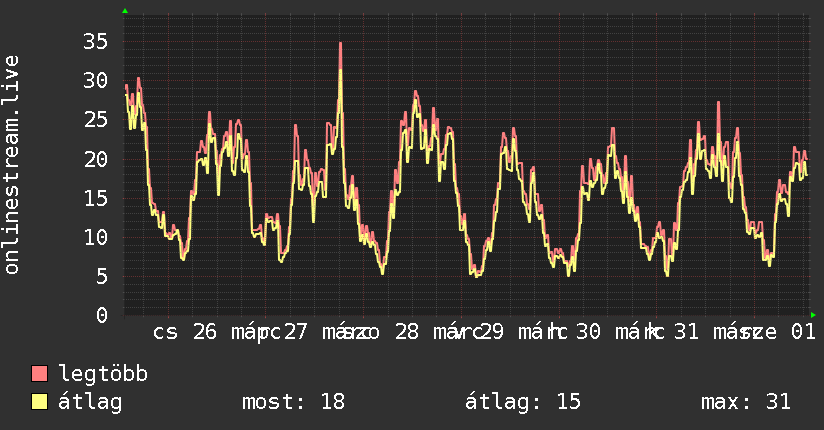Screen dimensions: 824x430
Task: Click the 'átlag: 15' average value
Action: 523,402
